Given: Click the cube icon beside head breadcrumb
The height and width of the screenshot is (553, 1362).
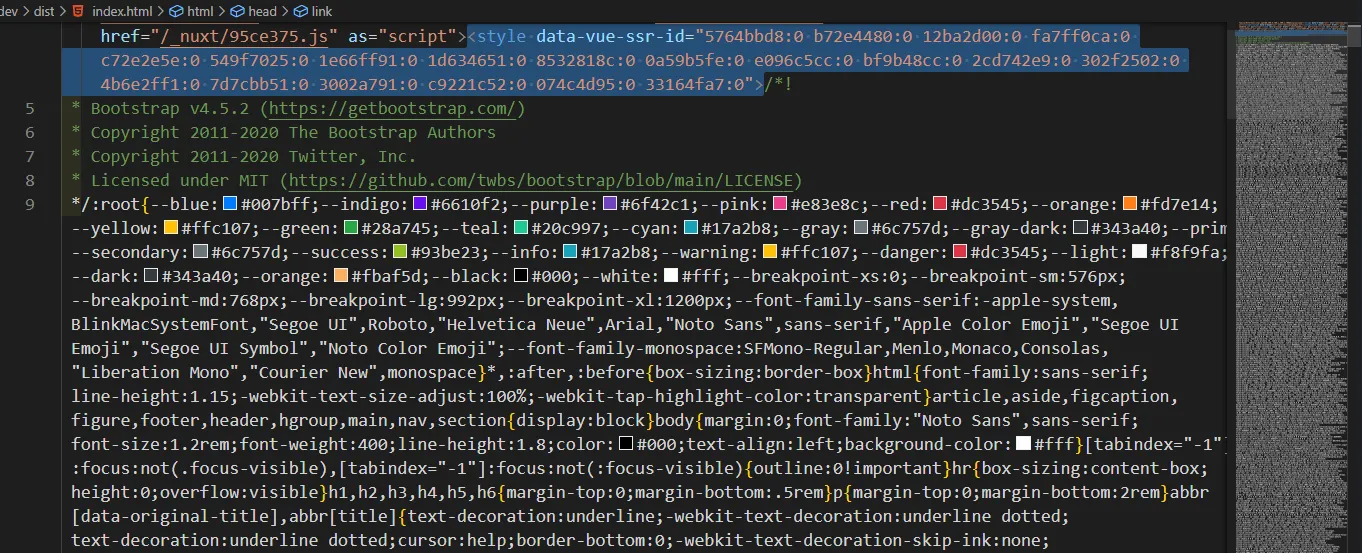Looking at the screenshot, I should tap(239, 11).
